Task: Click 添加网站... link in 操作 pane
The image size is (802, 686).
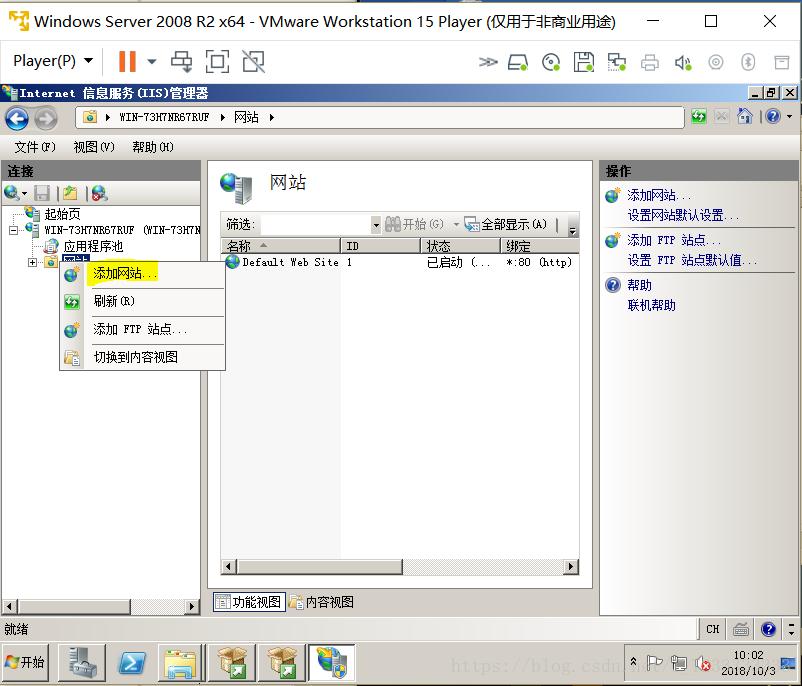Action: [x=659, y=195]
